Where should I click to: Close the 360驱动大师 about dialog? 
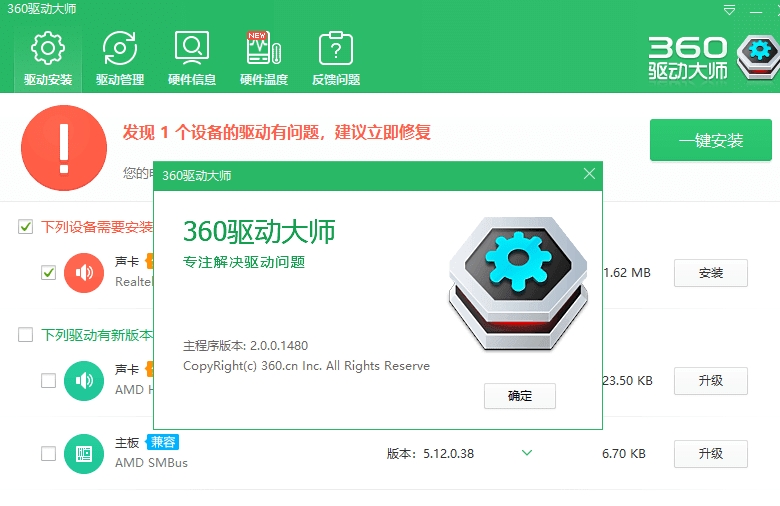click(589, 174)
